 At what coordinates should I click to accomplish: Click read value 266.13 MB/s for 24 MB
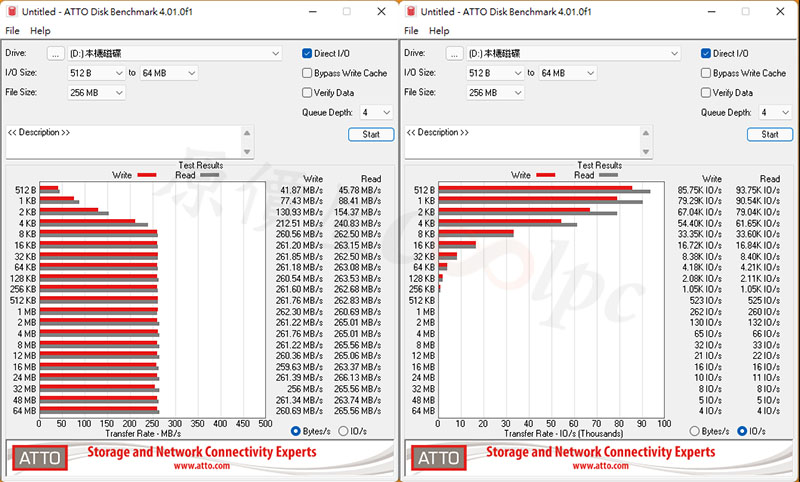pos(358,378)
